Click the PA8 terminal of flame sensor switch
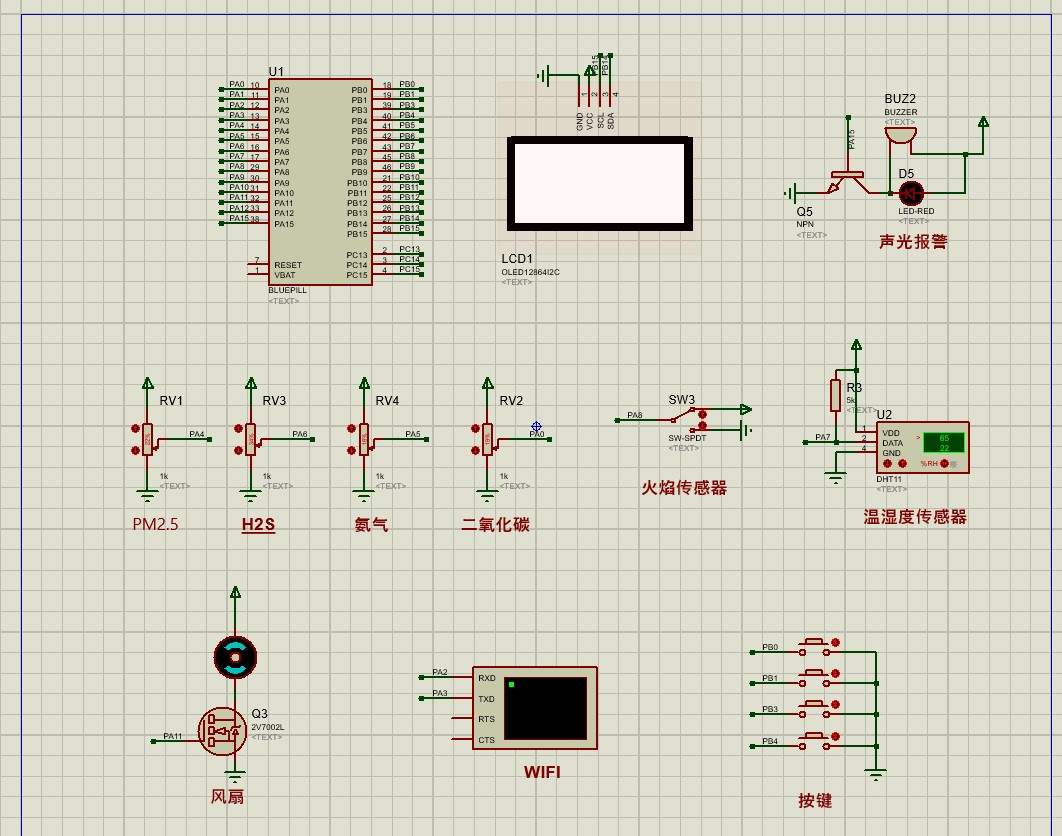This screenshot has height=836, width=1062. point(617,420)
